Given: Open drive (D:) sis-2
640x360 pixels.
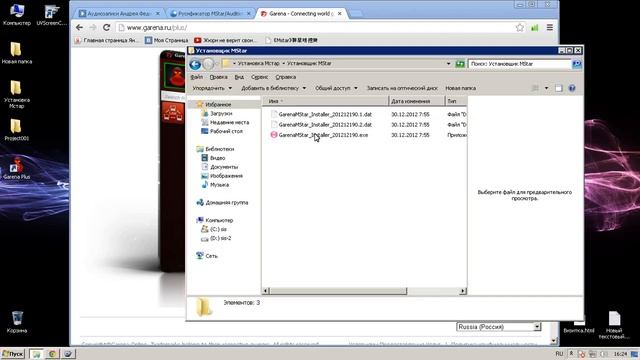Looking at the screenshot, I should pos(220,238).
